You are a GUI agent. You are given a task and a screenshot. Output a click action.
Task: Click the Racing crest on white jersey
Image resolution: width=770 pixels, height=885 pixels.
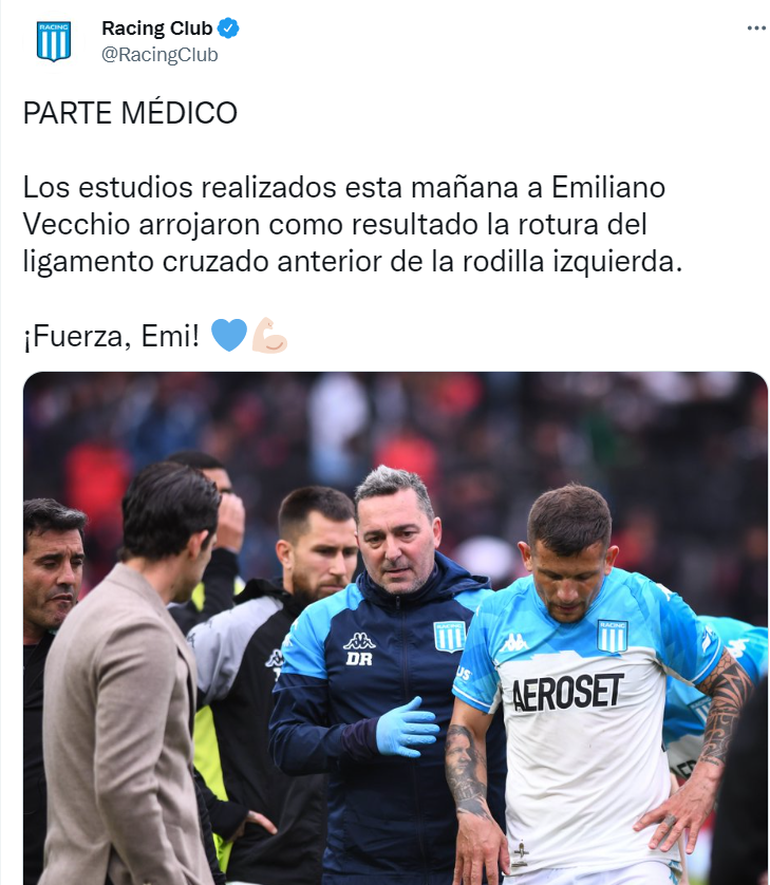click(x=612, y=637)
